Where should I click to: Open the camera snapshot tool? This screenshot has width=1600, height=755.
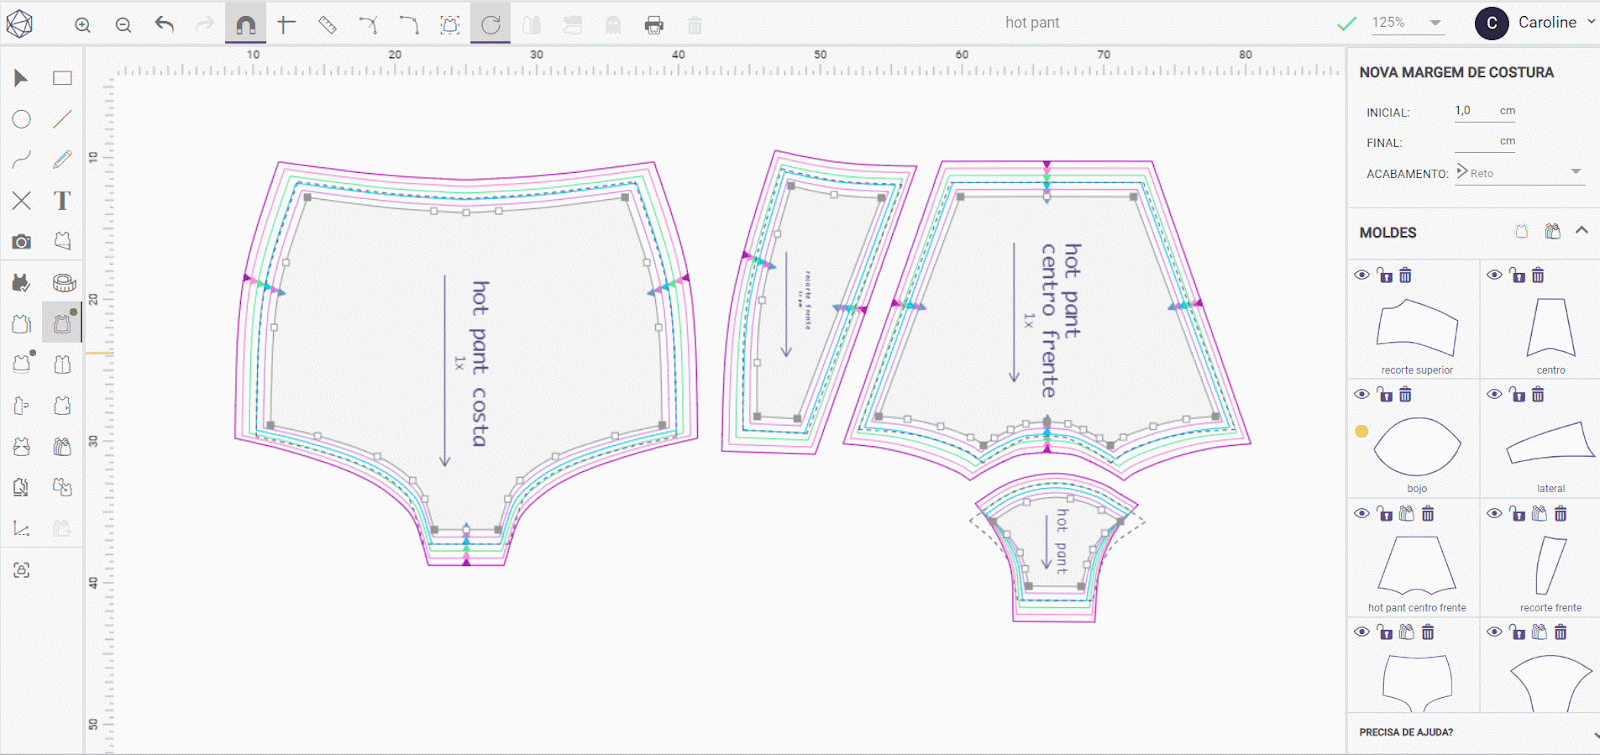tap(21, 242)
